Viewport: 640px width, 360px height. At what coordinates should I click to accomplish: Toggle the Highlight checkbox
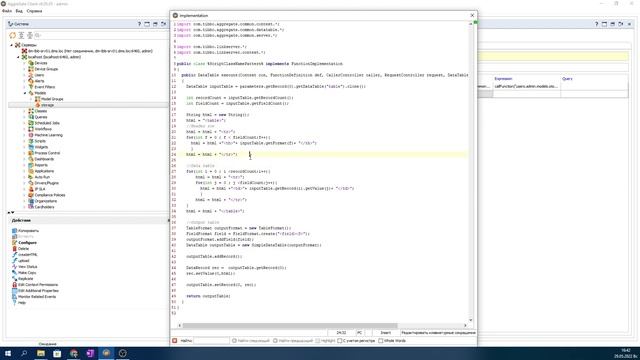click(318, 341)
